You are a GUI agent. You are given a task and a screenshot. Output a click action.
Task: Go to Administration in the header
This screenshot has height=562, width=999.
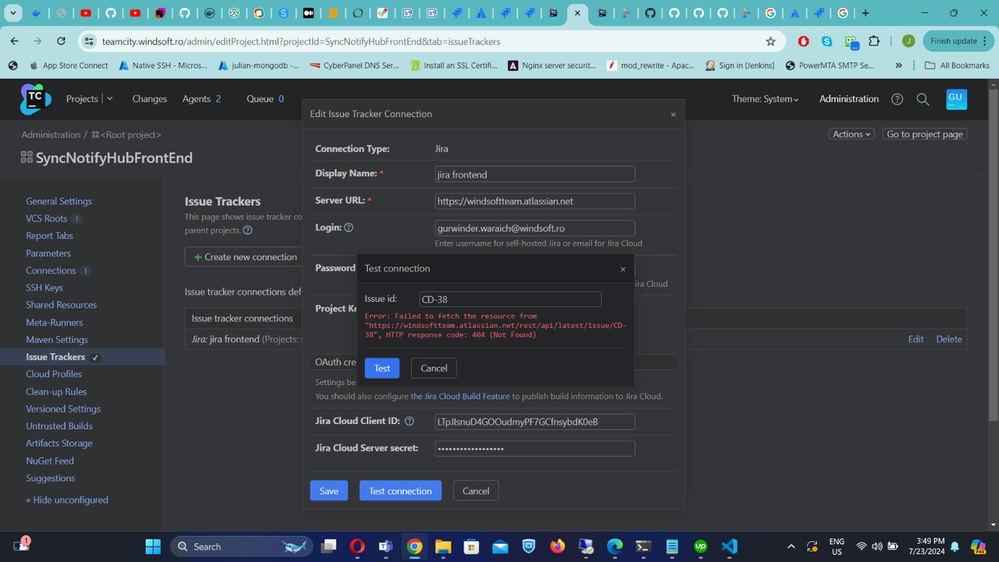tap(849, 99)
